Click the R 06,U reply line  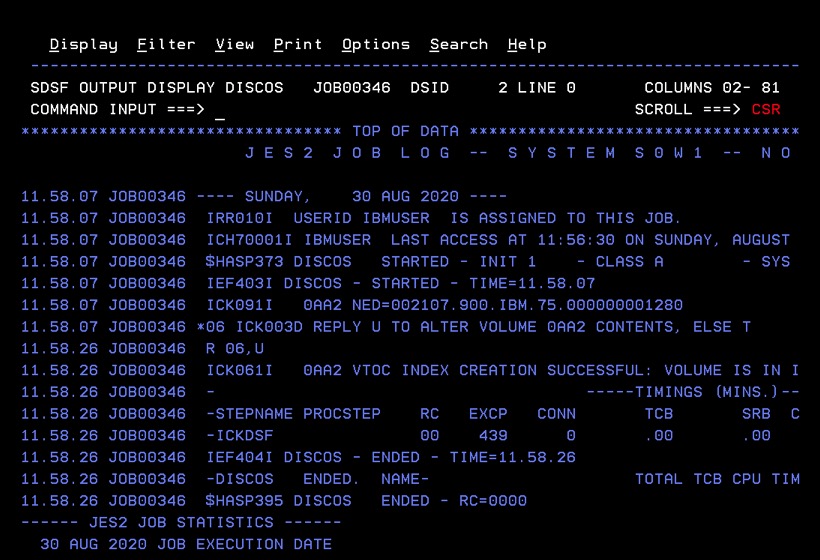pos(142,349)
